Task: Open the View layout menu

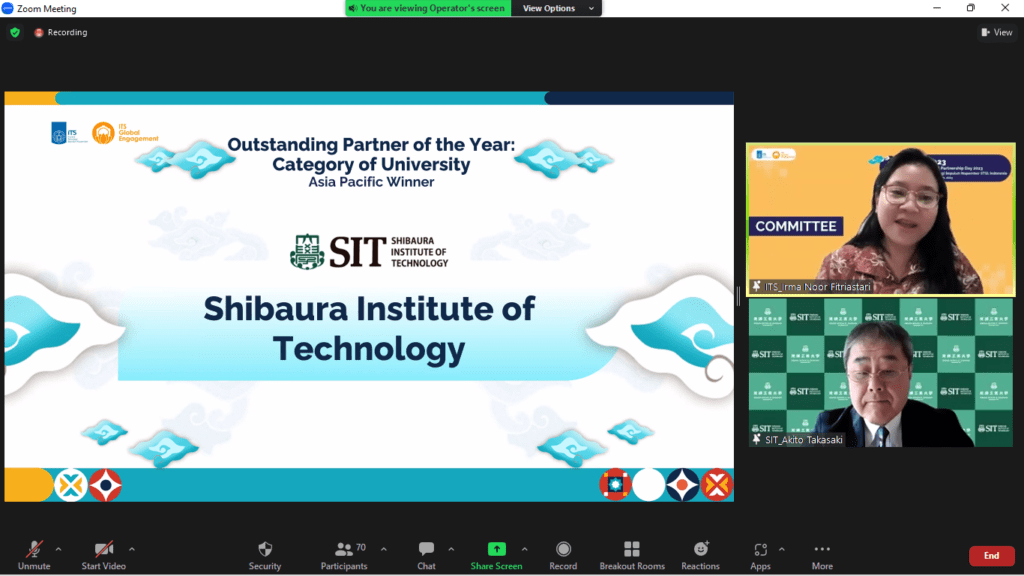Action: (x=996, y=32)
